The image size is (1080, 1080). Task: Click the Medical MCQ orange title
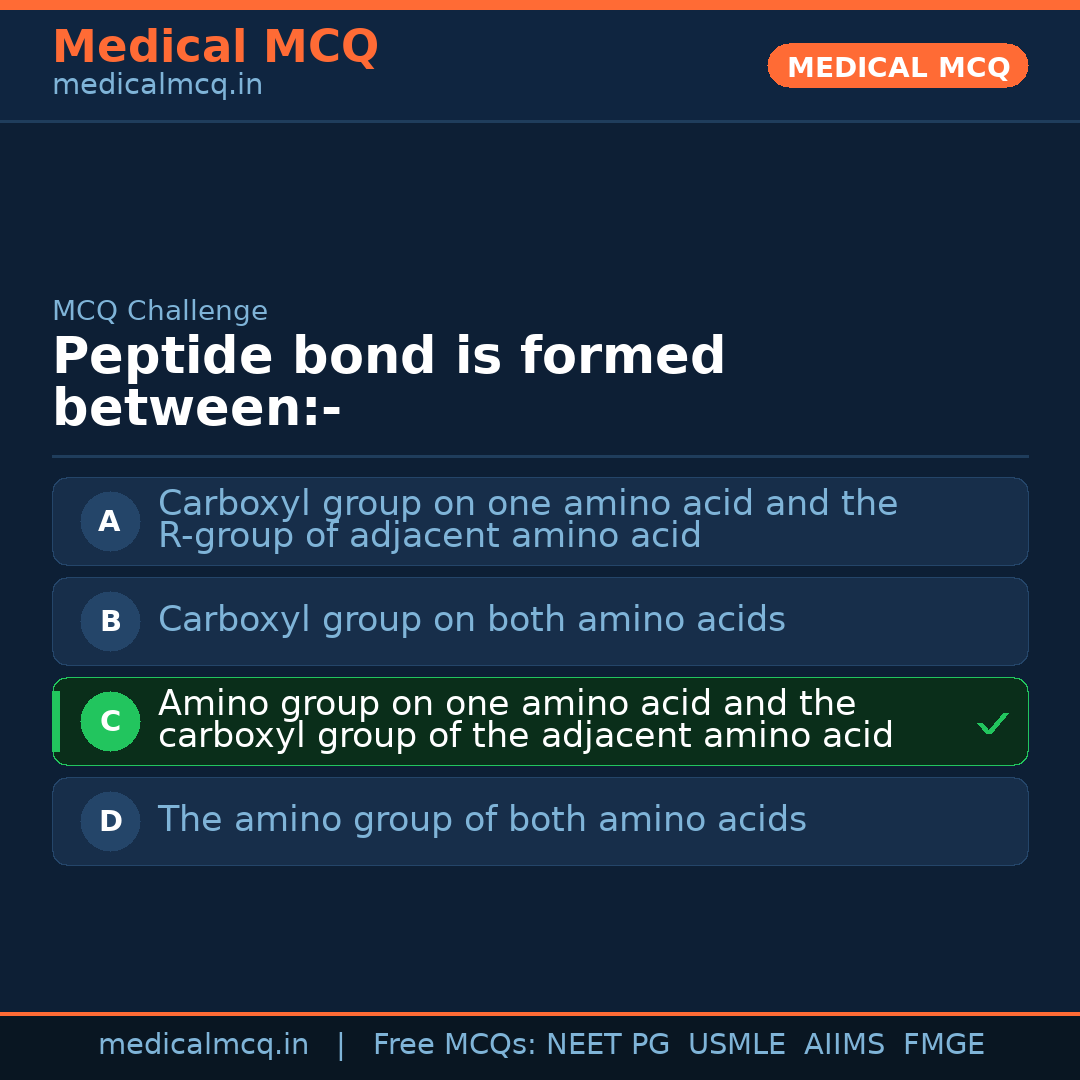(215, 46)
